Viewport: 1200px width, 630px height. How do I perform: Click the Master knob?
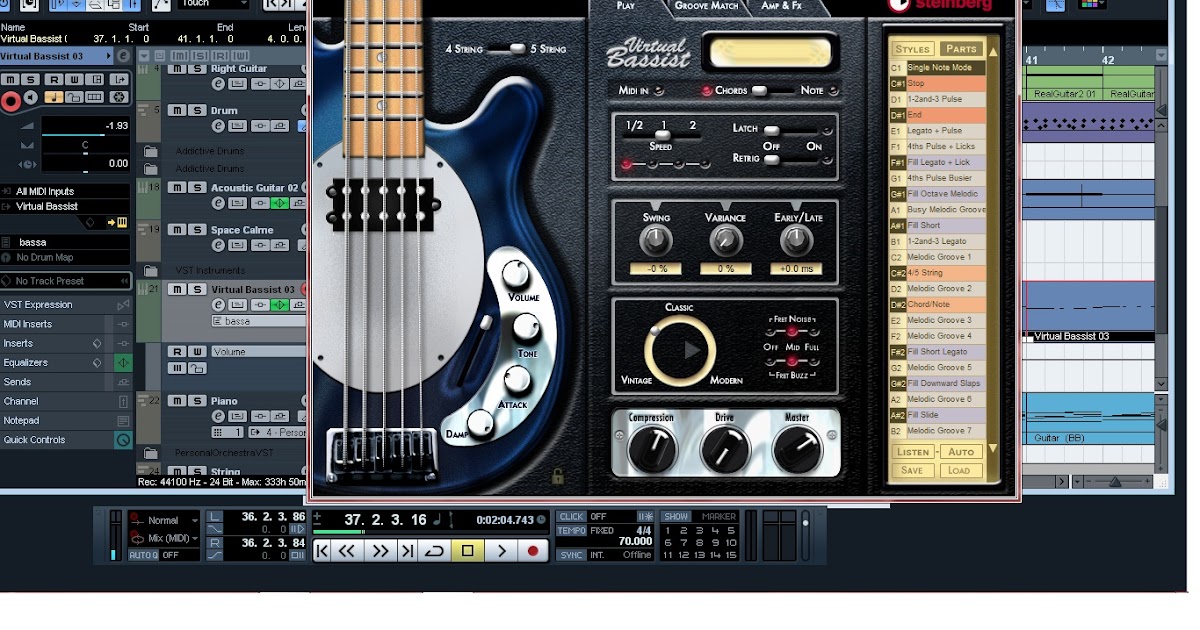click(797, 449)
